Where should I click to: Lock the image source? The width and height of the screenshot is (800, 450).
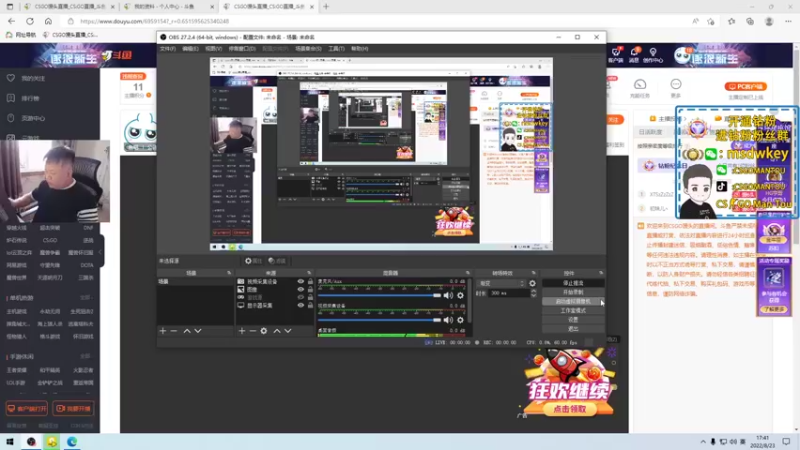click(x=310, y=289)
